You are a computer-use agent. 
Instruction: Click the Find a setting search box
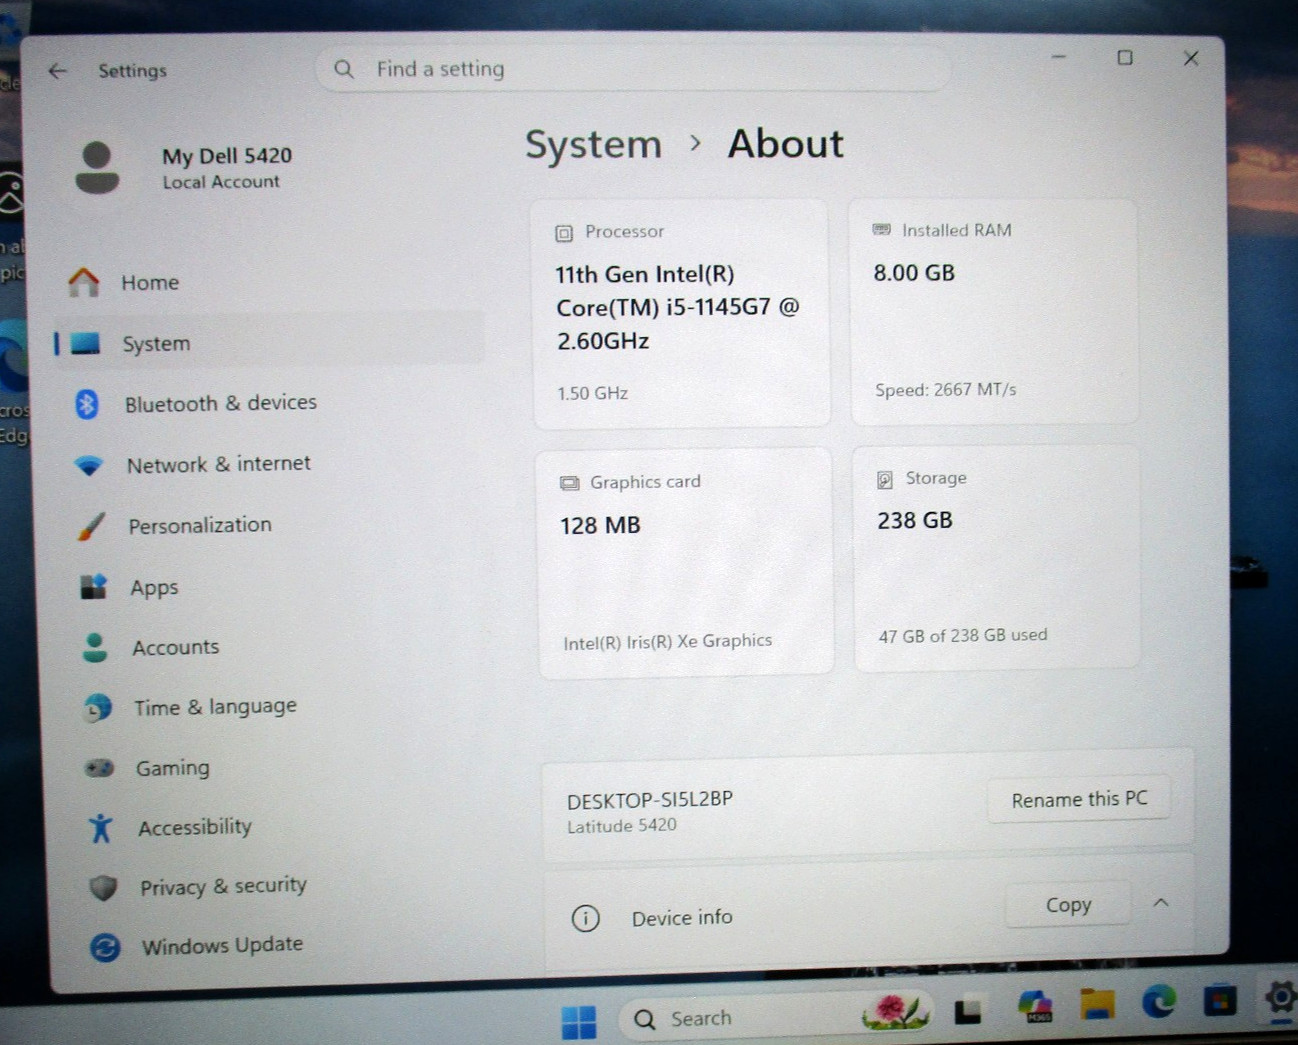tap(633, 69)
